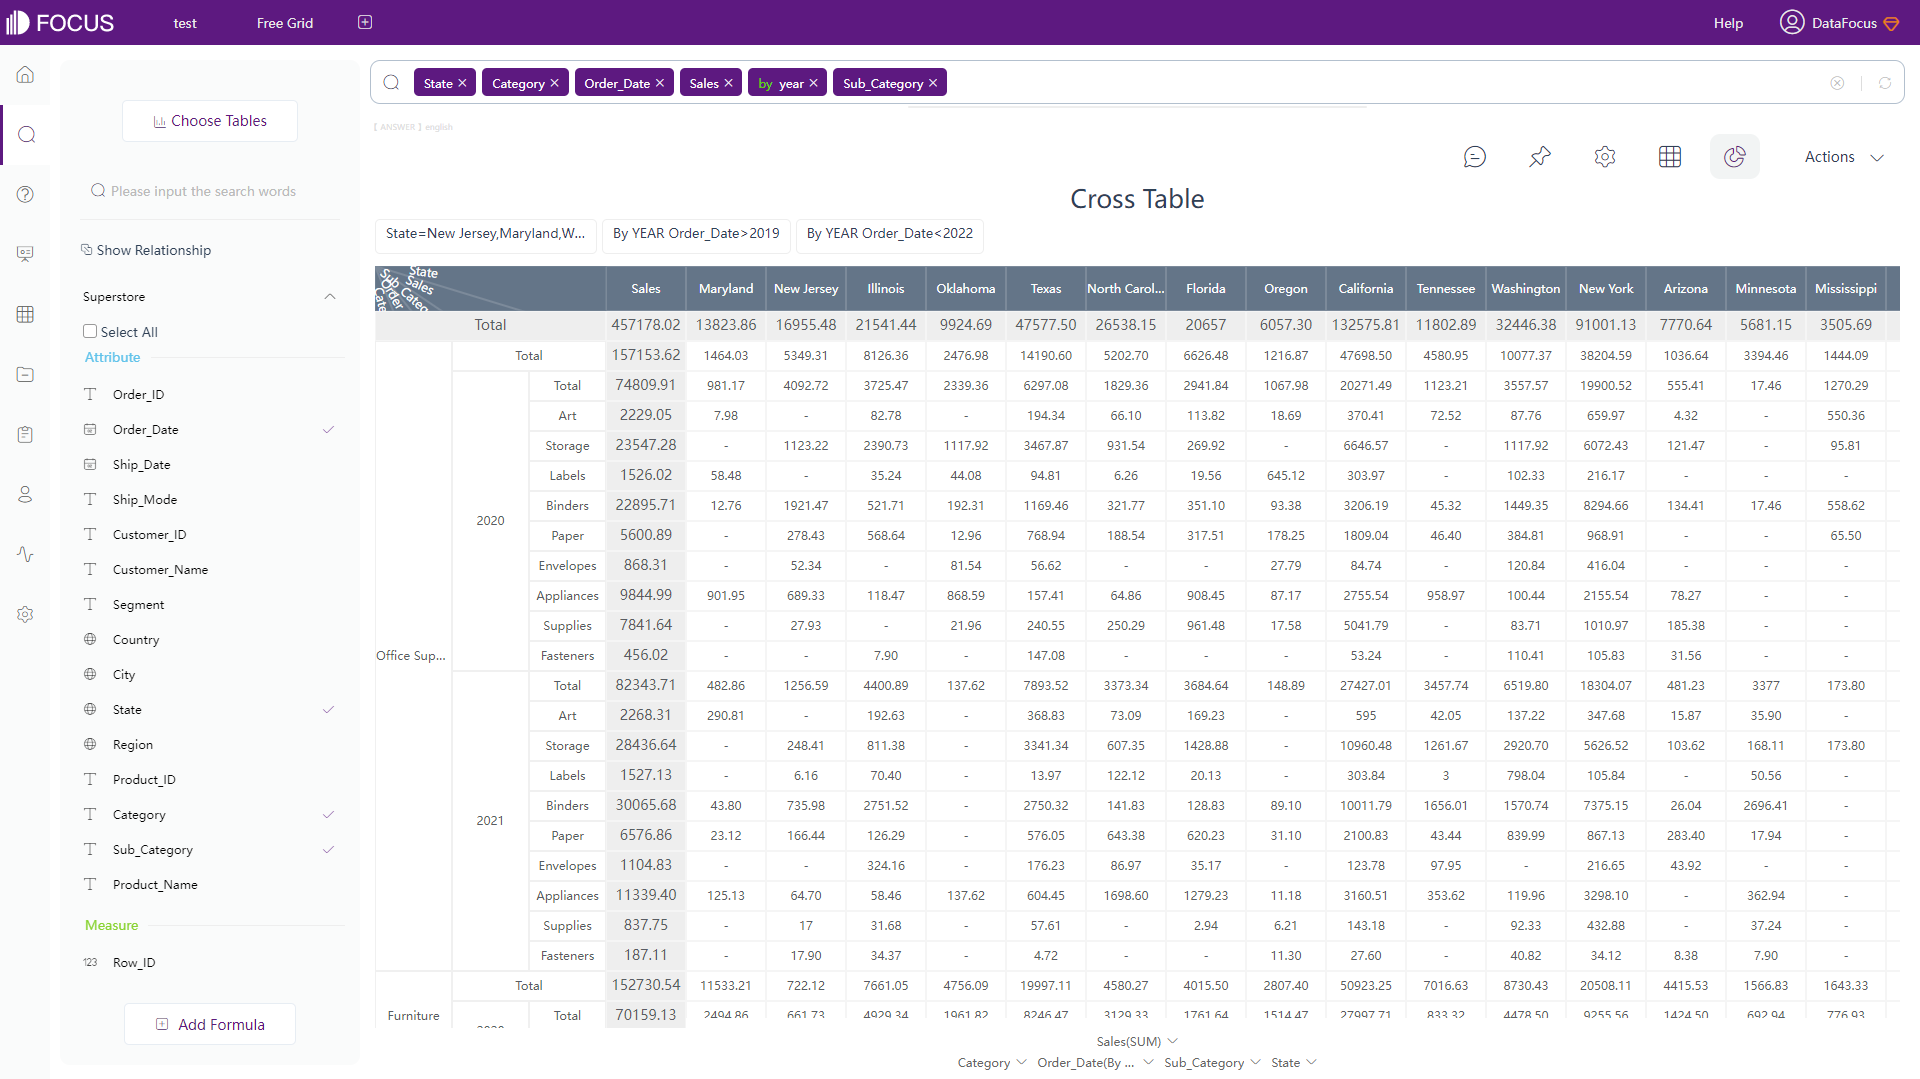This screenshot has height=1079, width=1920.
Task: Click the Add Formula button
Action: point(210,1024)
